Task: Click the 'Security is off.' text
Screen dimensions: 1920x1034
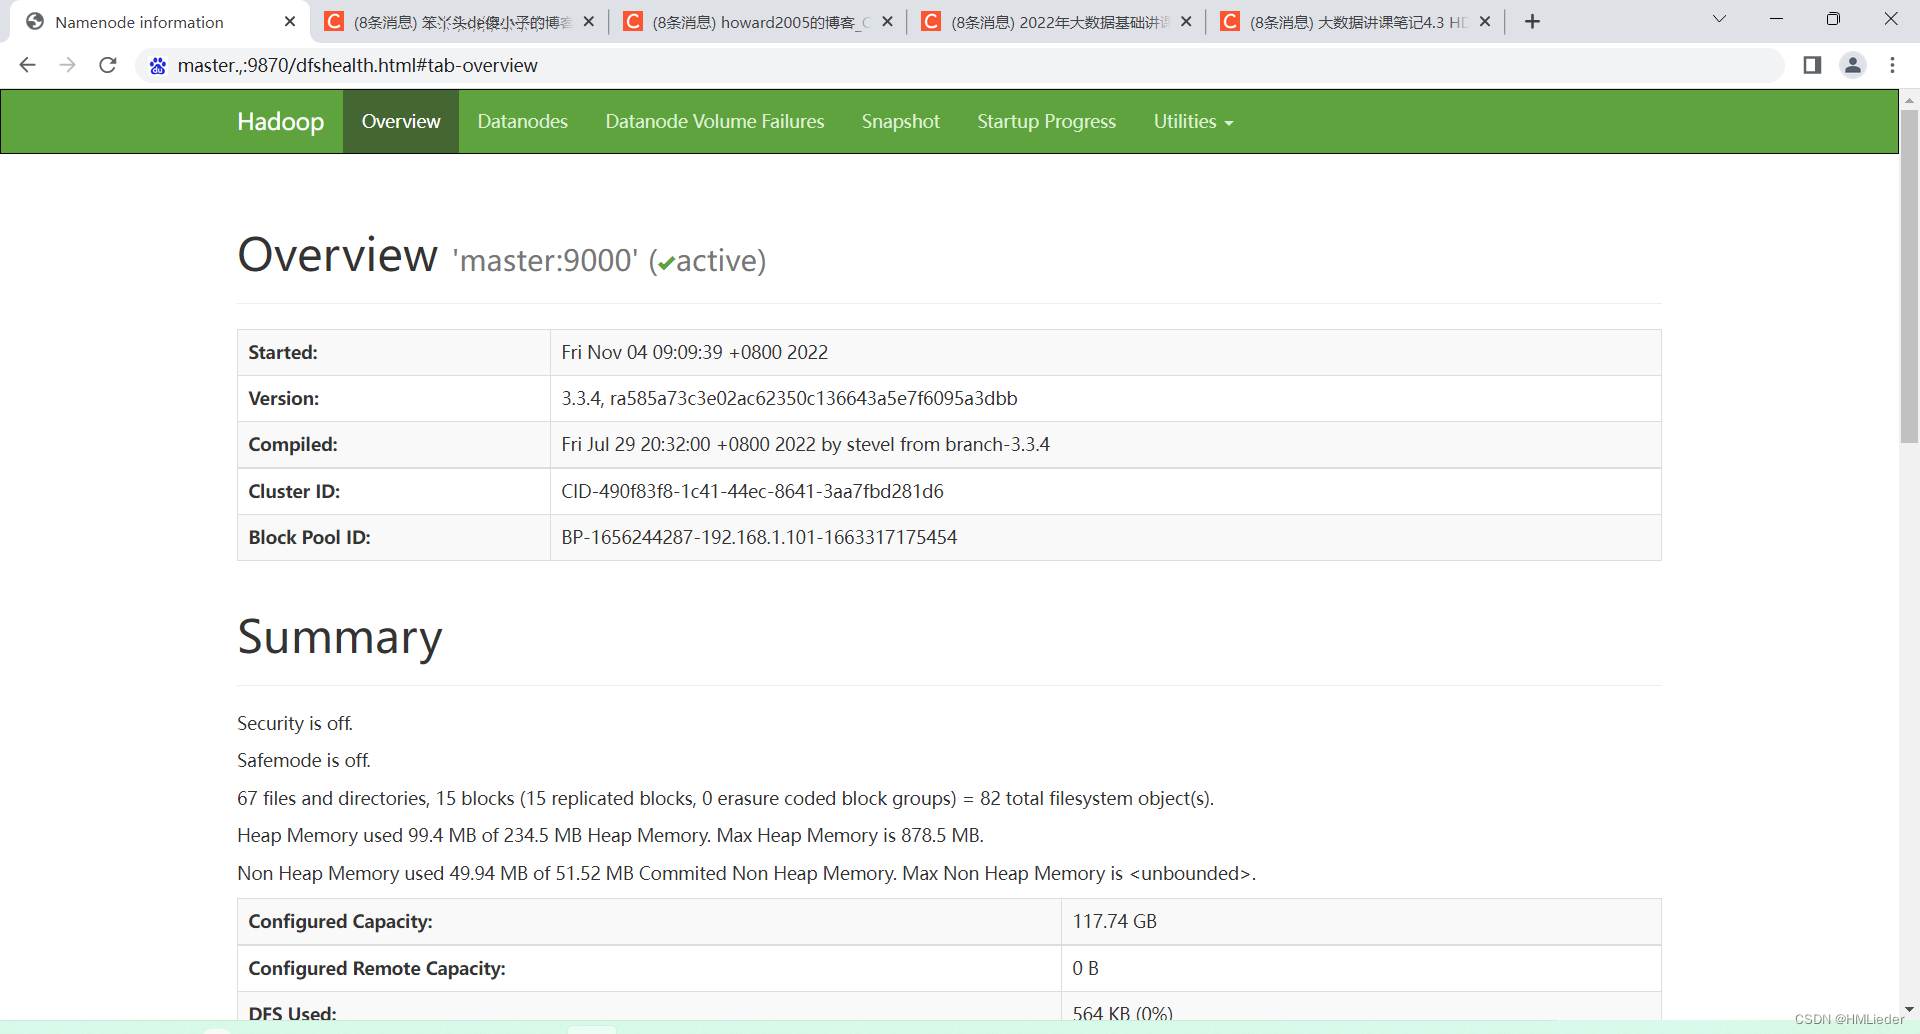Action: click(295, 723)
